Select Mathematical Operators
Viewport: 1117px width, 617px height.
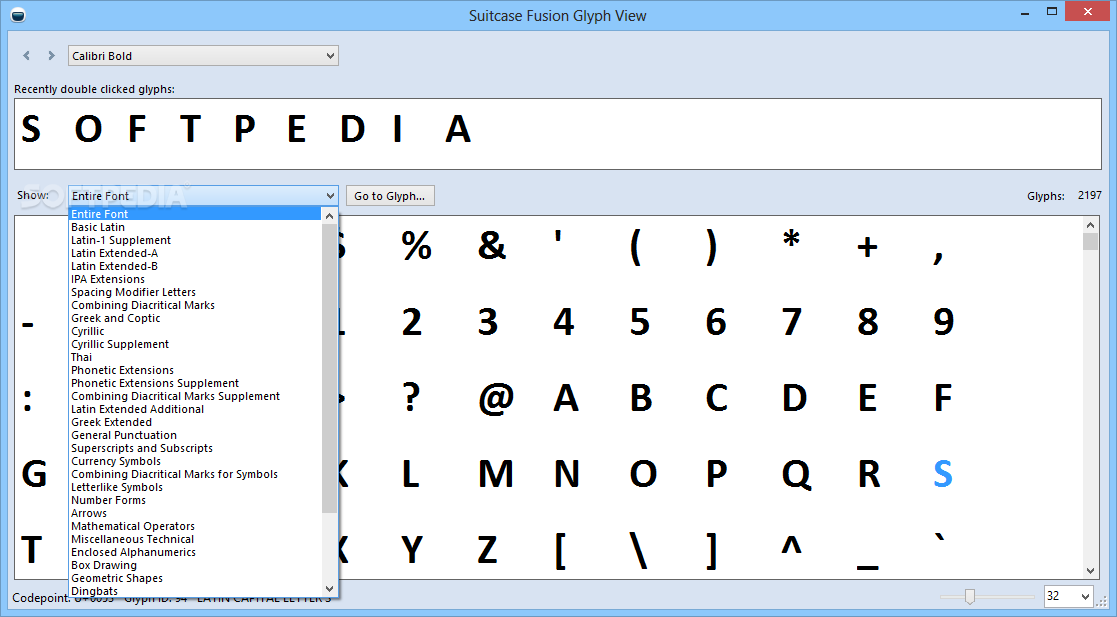195,526
